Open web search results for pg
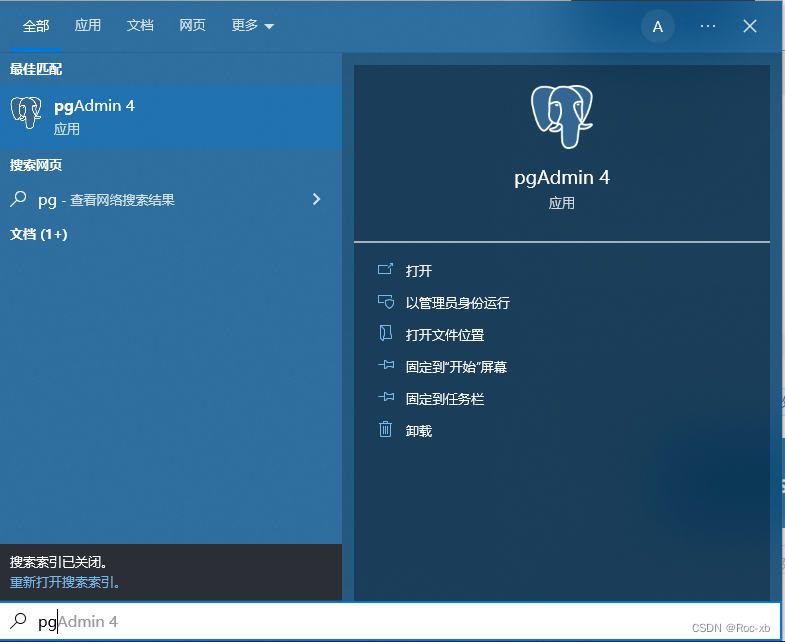The height and width of the screenshot is (642, 785). tap(171, 200)
